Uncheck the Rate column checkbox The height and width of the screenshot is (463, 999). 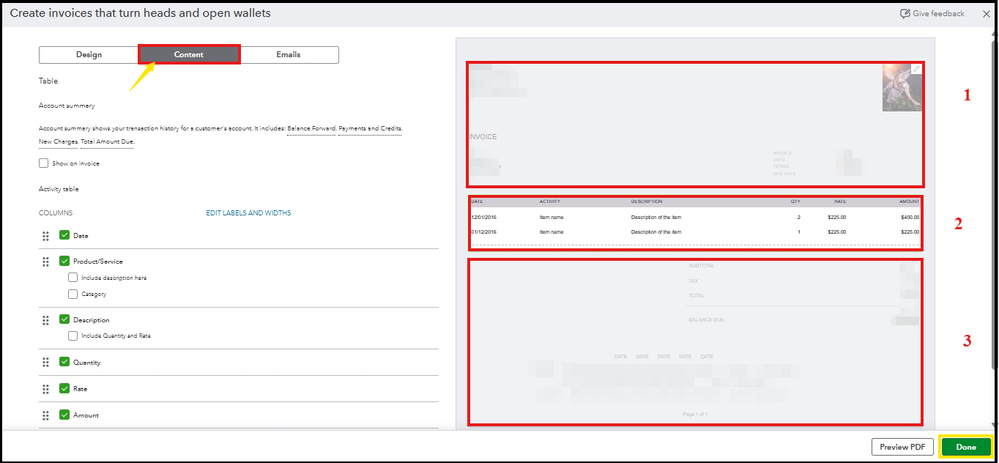tap(64, 388)
